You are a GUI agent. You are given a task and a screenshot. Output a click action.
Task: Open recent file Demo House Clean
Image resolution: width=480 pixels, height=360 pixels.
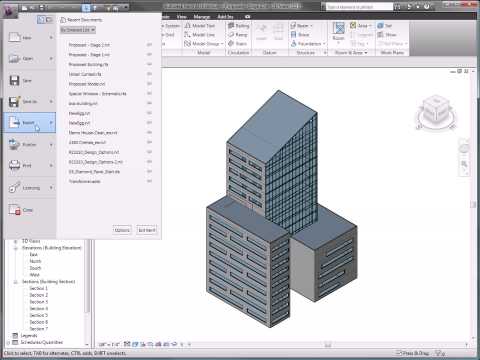point(93,133)
